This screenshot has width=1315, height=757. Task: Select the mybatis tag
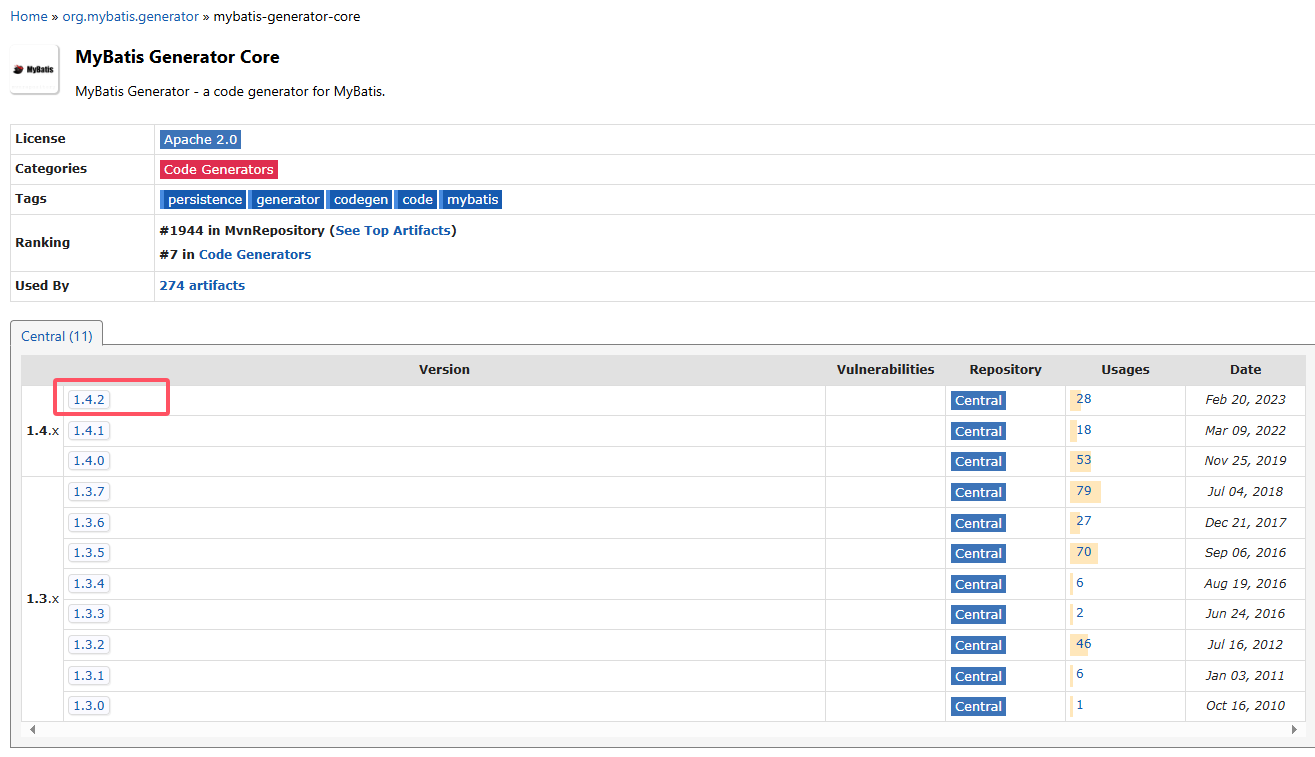click(471, 199)
